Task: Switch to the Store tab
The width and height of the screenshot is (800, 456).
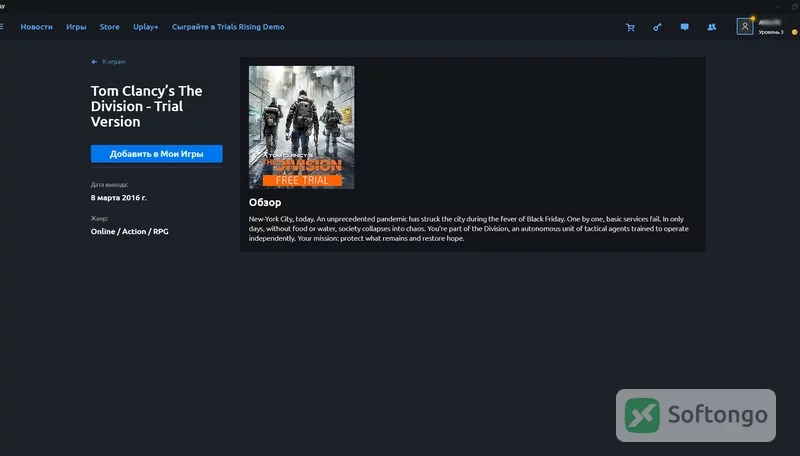Action: (x=110, y=27)
